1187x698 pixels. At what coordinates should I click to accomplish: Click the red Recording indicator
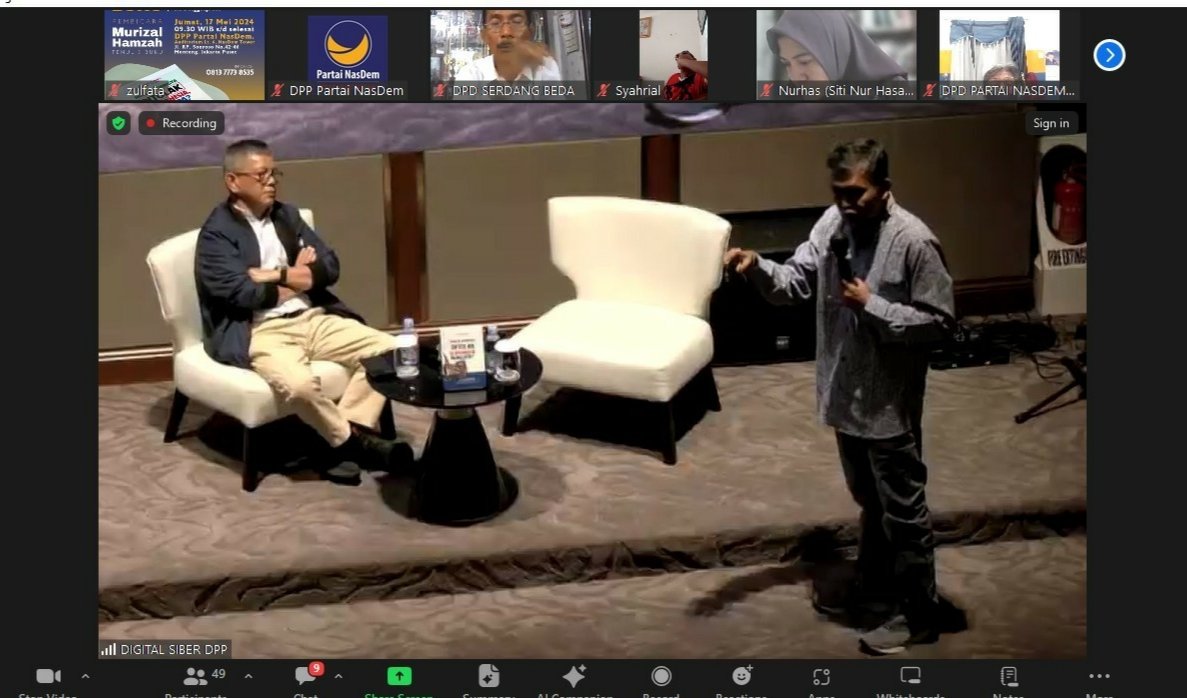pyautogui.click(x=181, y=123)
